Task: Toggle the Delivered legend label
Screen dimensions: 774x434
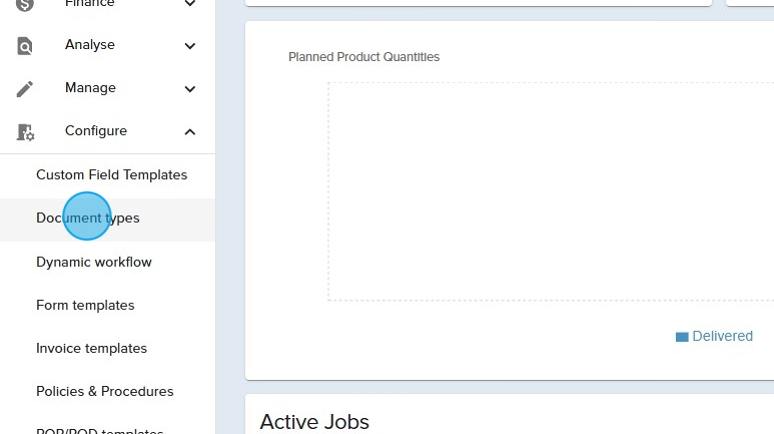Action: (722, 336)
